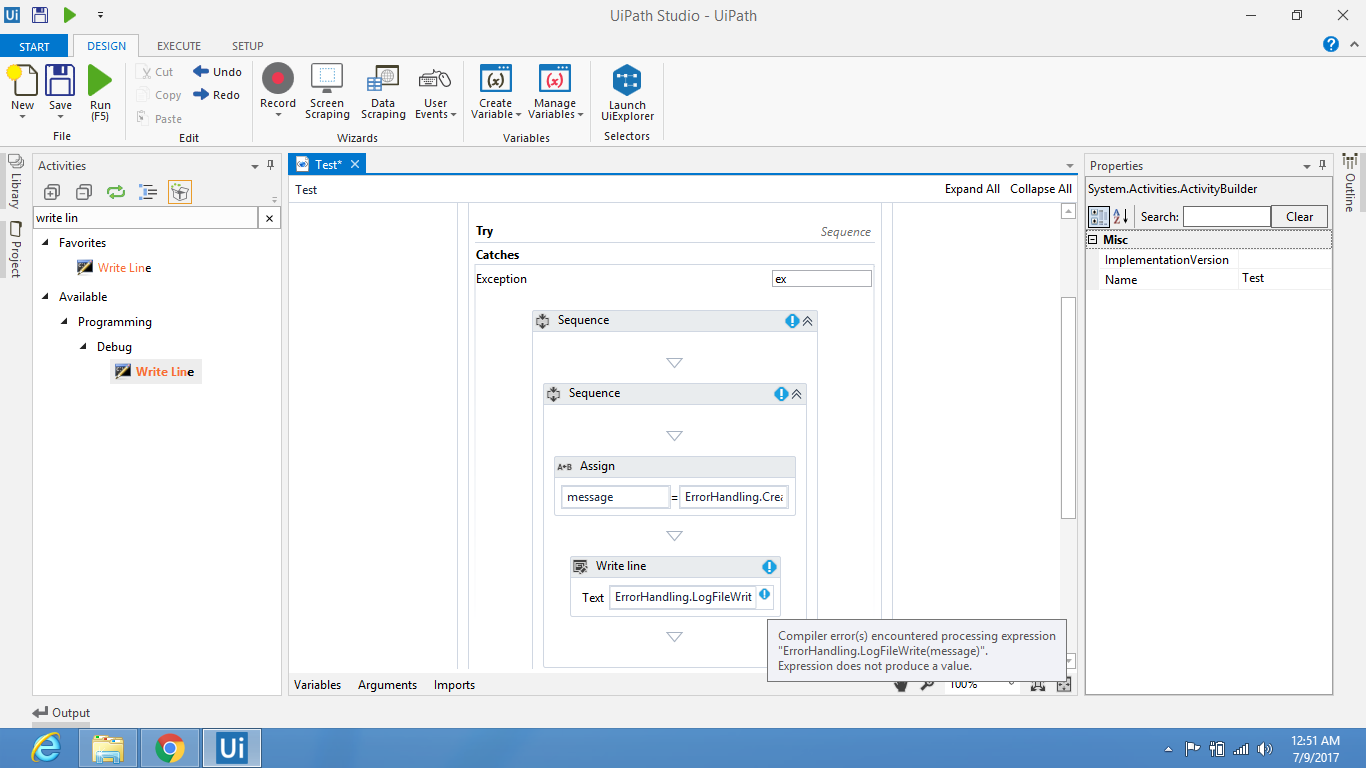Screen dimensions: 1366x768
Task: Toggle categorized view in Properties panel
Action: point(1098,216)
